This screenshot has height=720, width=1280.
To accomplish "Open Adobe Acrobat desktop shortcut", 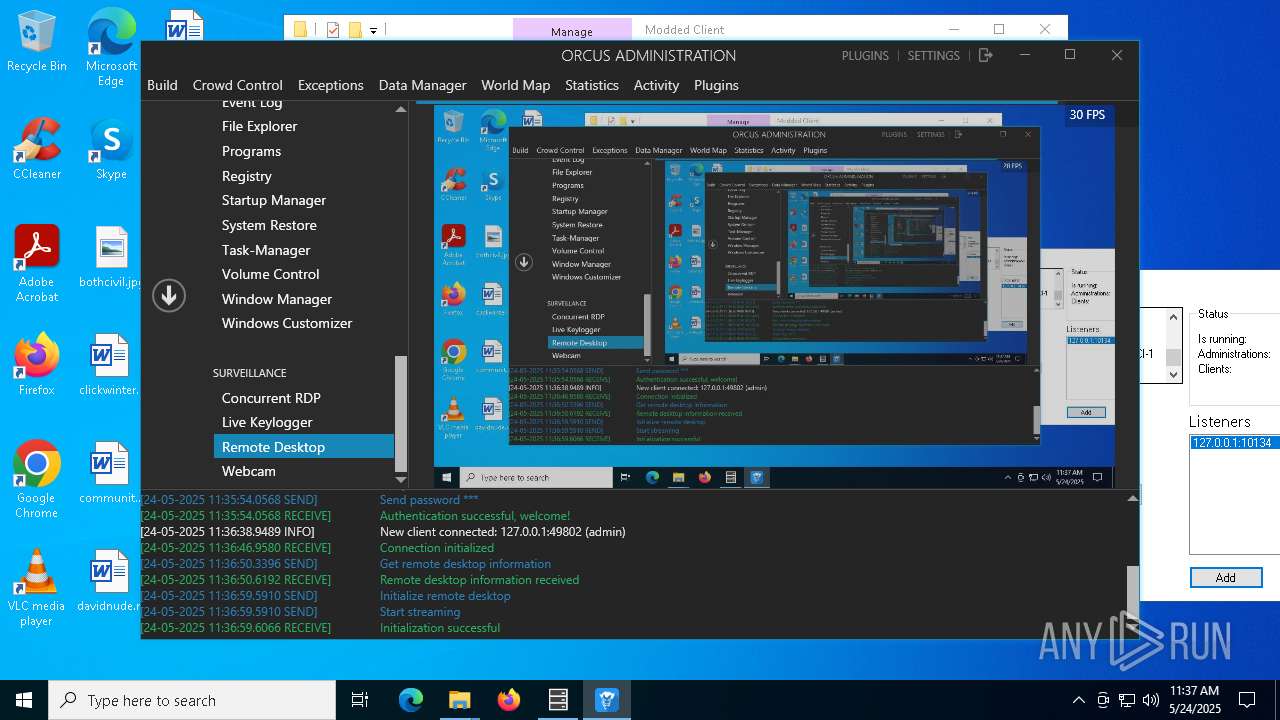I will click(37, 263).
